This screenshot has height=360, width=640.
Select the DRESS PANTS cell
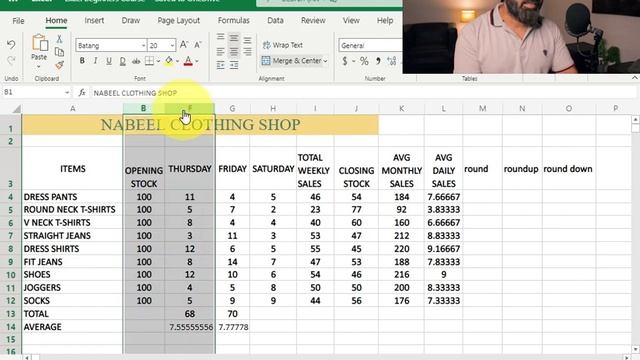72,197
